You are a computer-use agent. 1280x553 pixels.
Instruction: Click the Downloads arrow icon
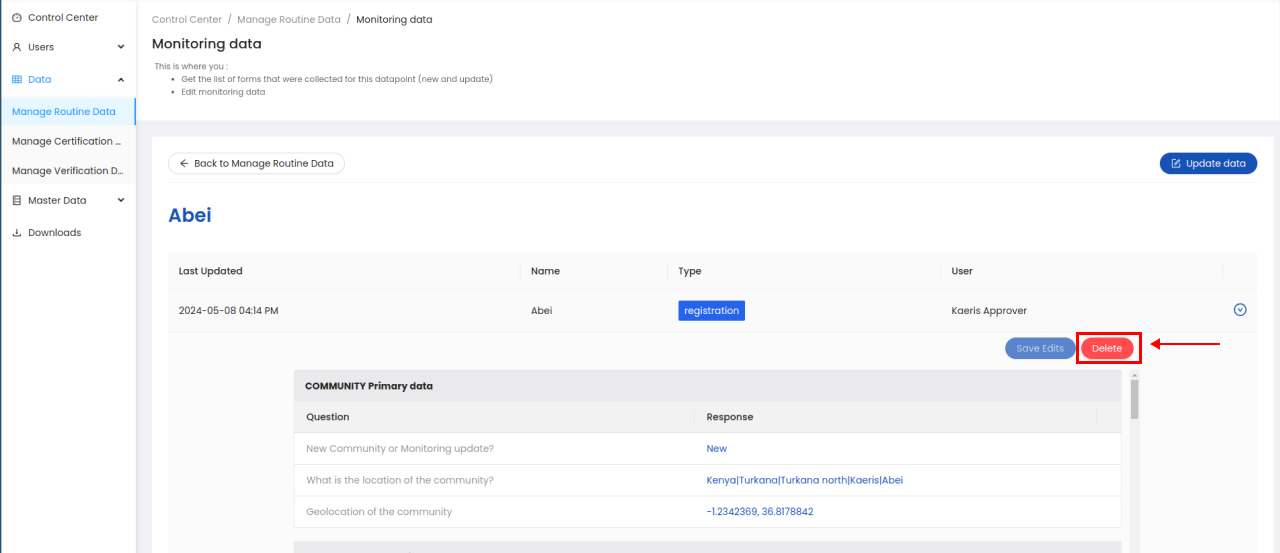(x=17, y=232)
